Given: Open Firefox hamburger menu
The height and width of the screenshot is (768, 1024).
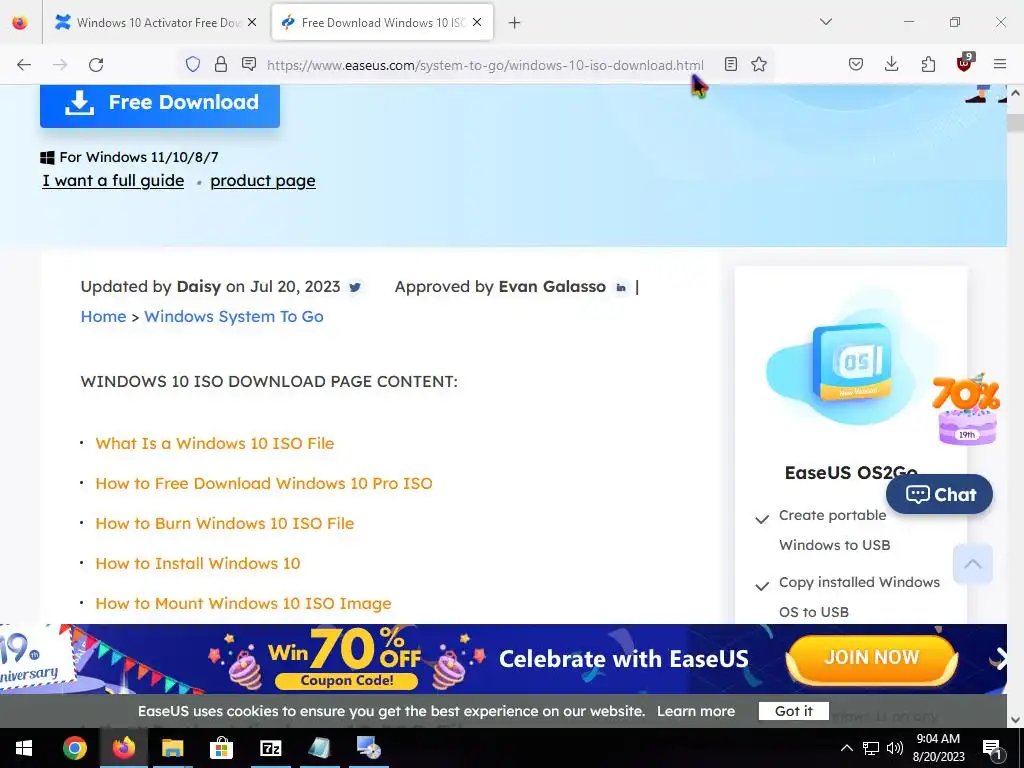Looking at the screenshot, I should 1000,64.
